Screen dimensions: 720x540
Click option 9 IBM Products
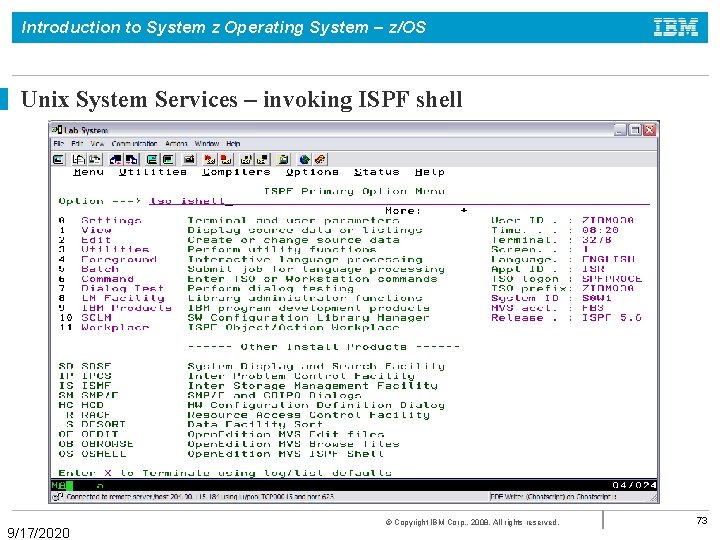[126, 308]
